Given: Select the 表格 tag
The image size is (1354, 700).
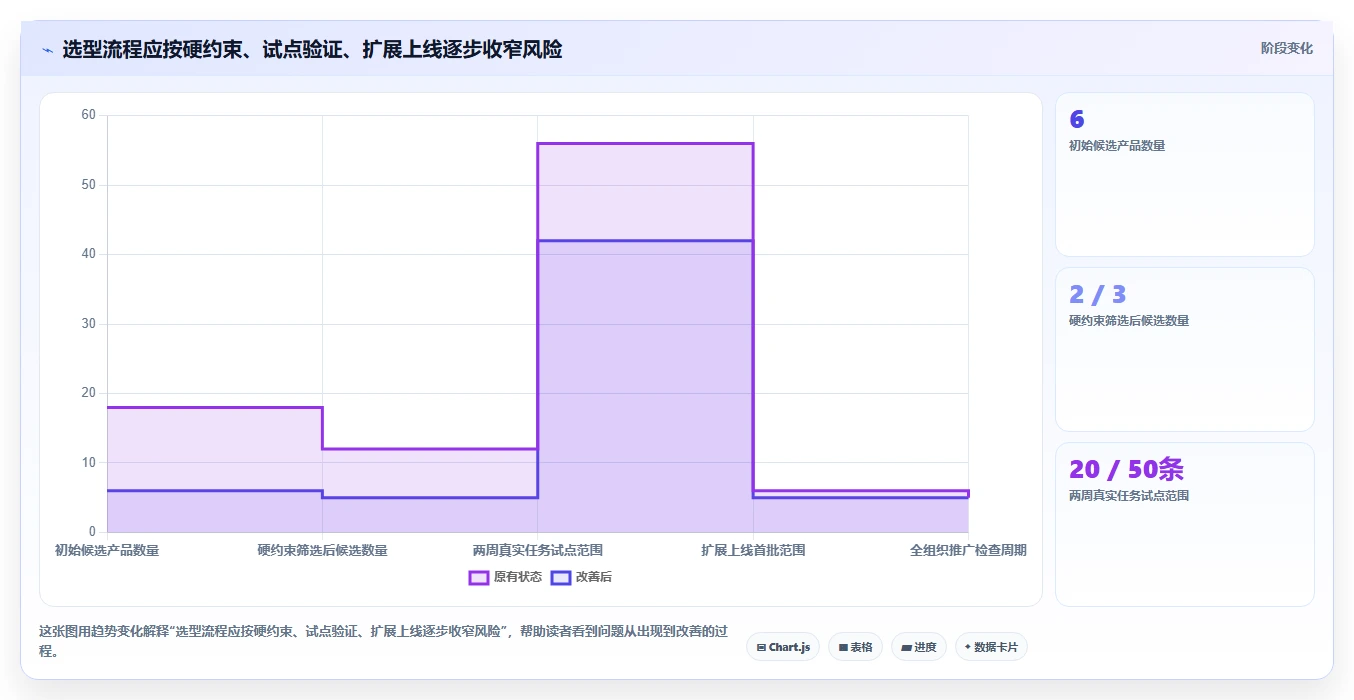Looking at the screenshot, I should pyautogui.click(x=855, y=647).
